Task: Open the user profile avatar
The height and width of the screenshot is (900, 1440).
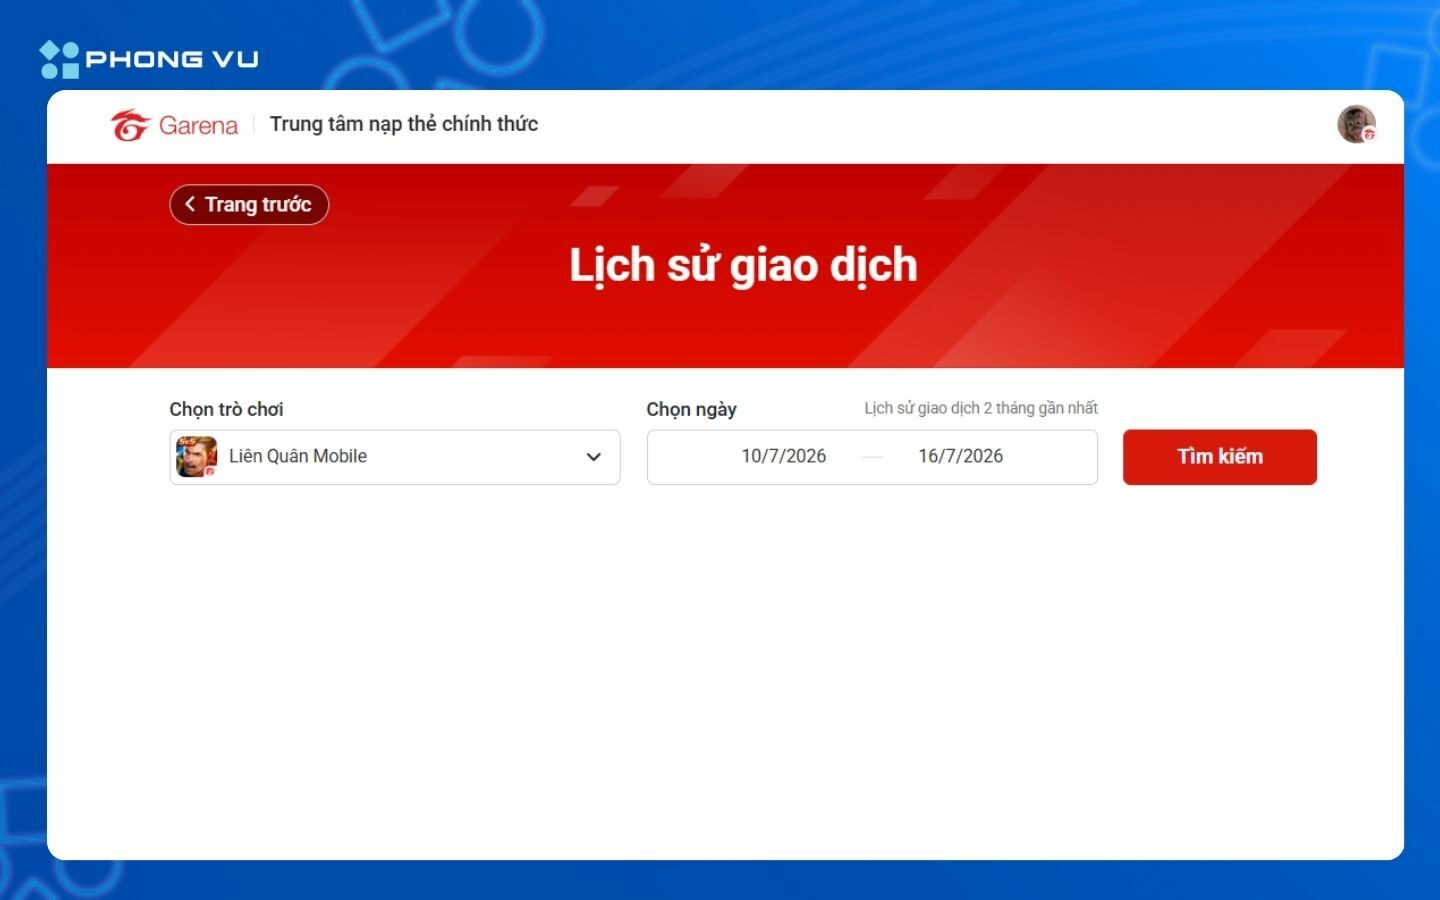Action: point(1356,124)
